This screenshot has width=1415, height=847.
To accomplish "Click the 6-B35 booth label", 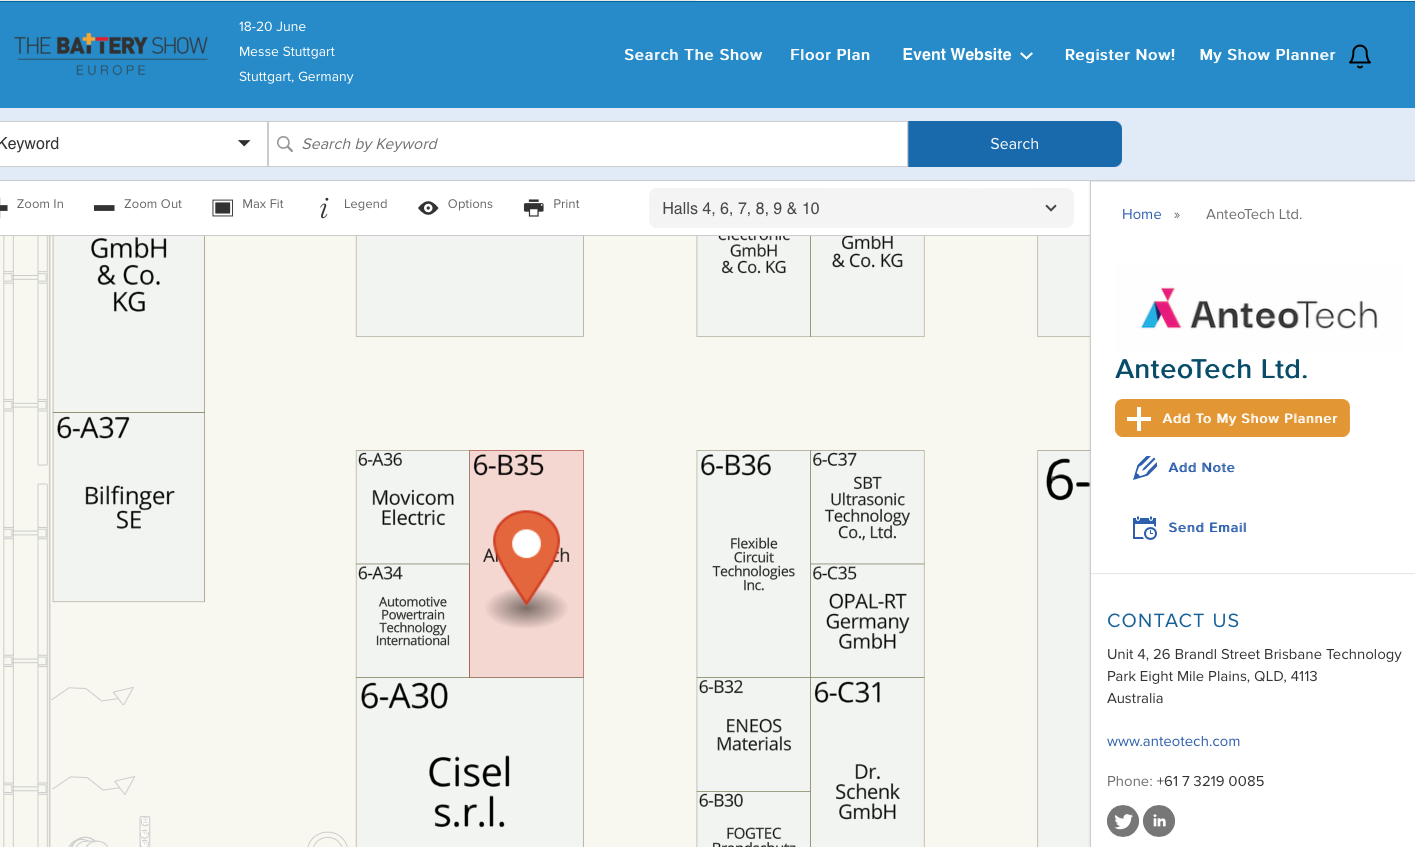I will (509, 466).
